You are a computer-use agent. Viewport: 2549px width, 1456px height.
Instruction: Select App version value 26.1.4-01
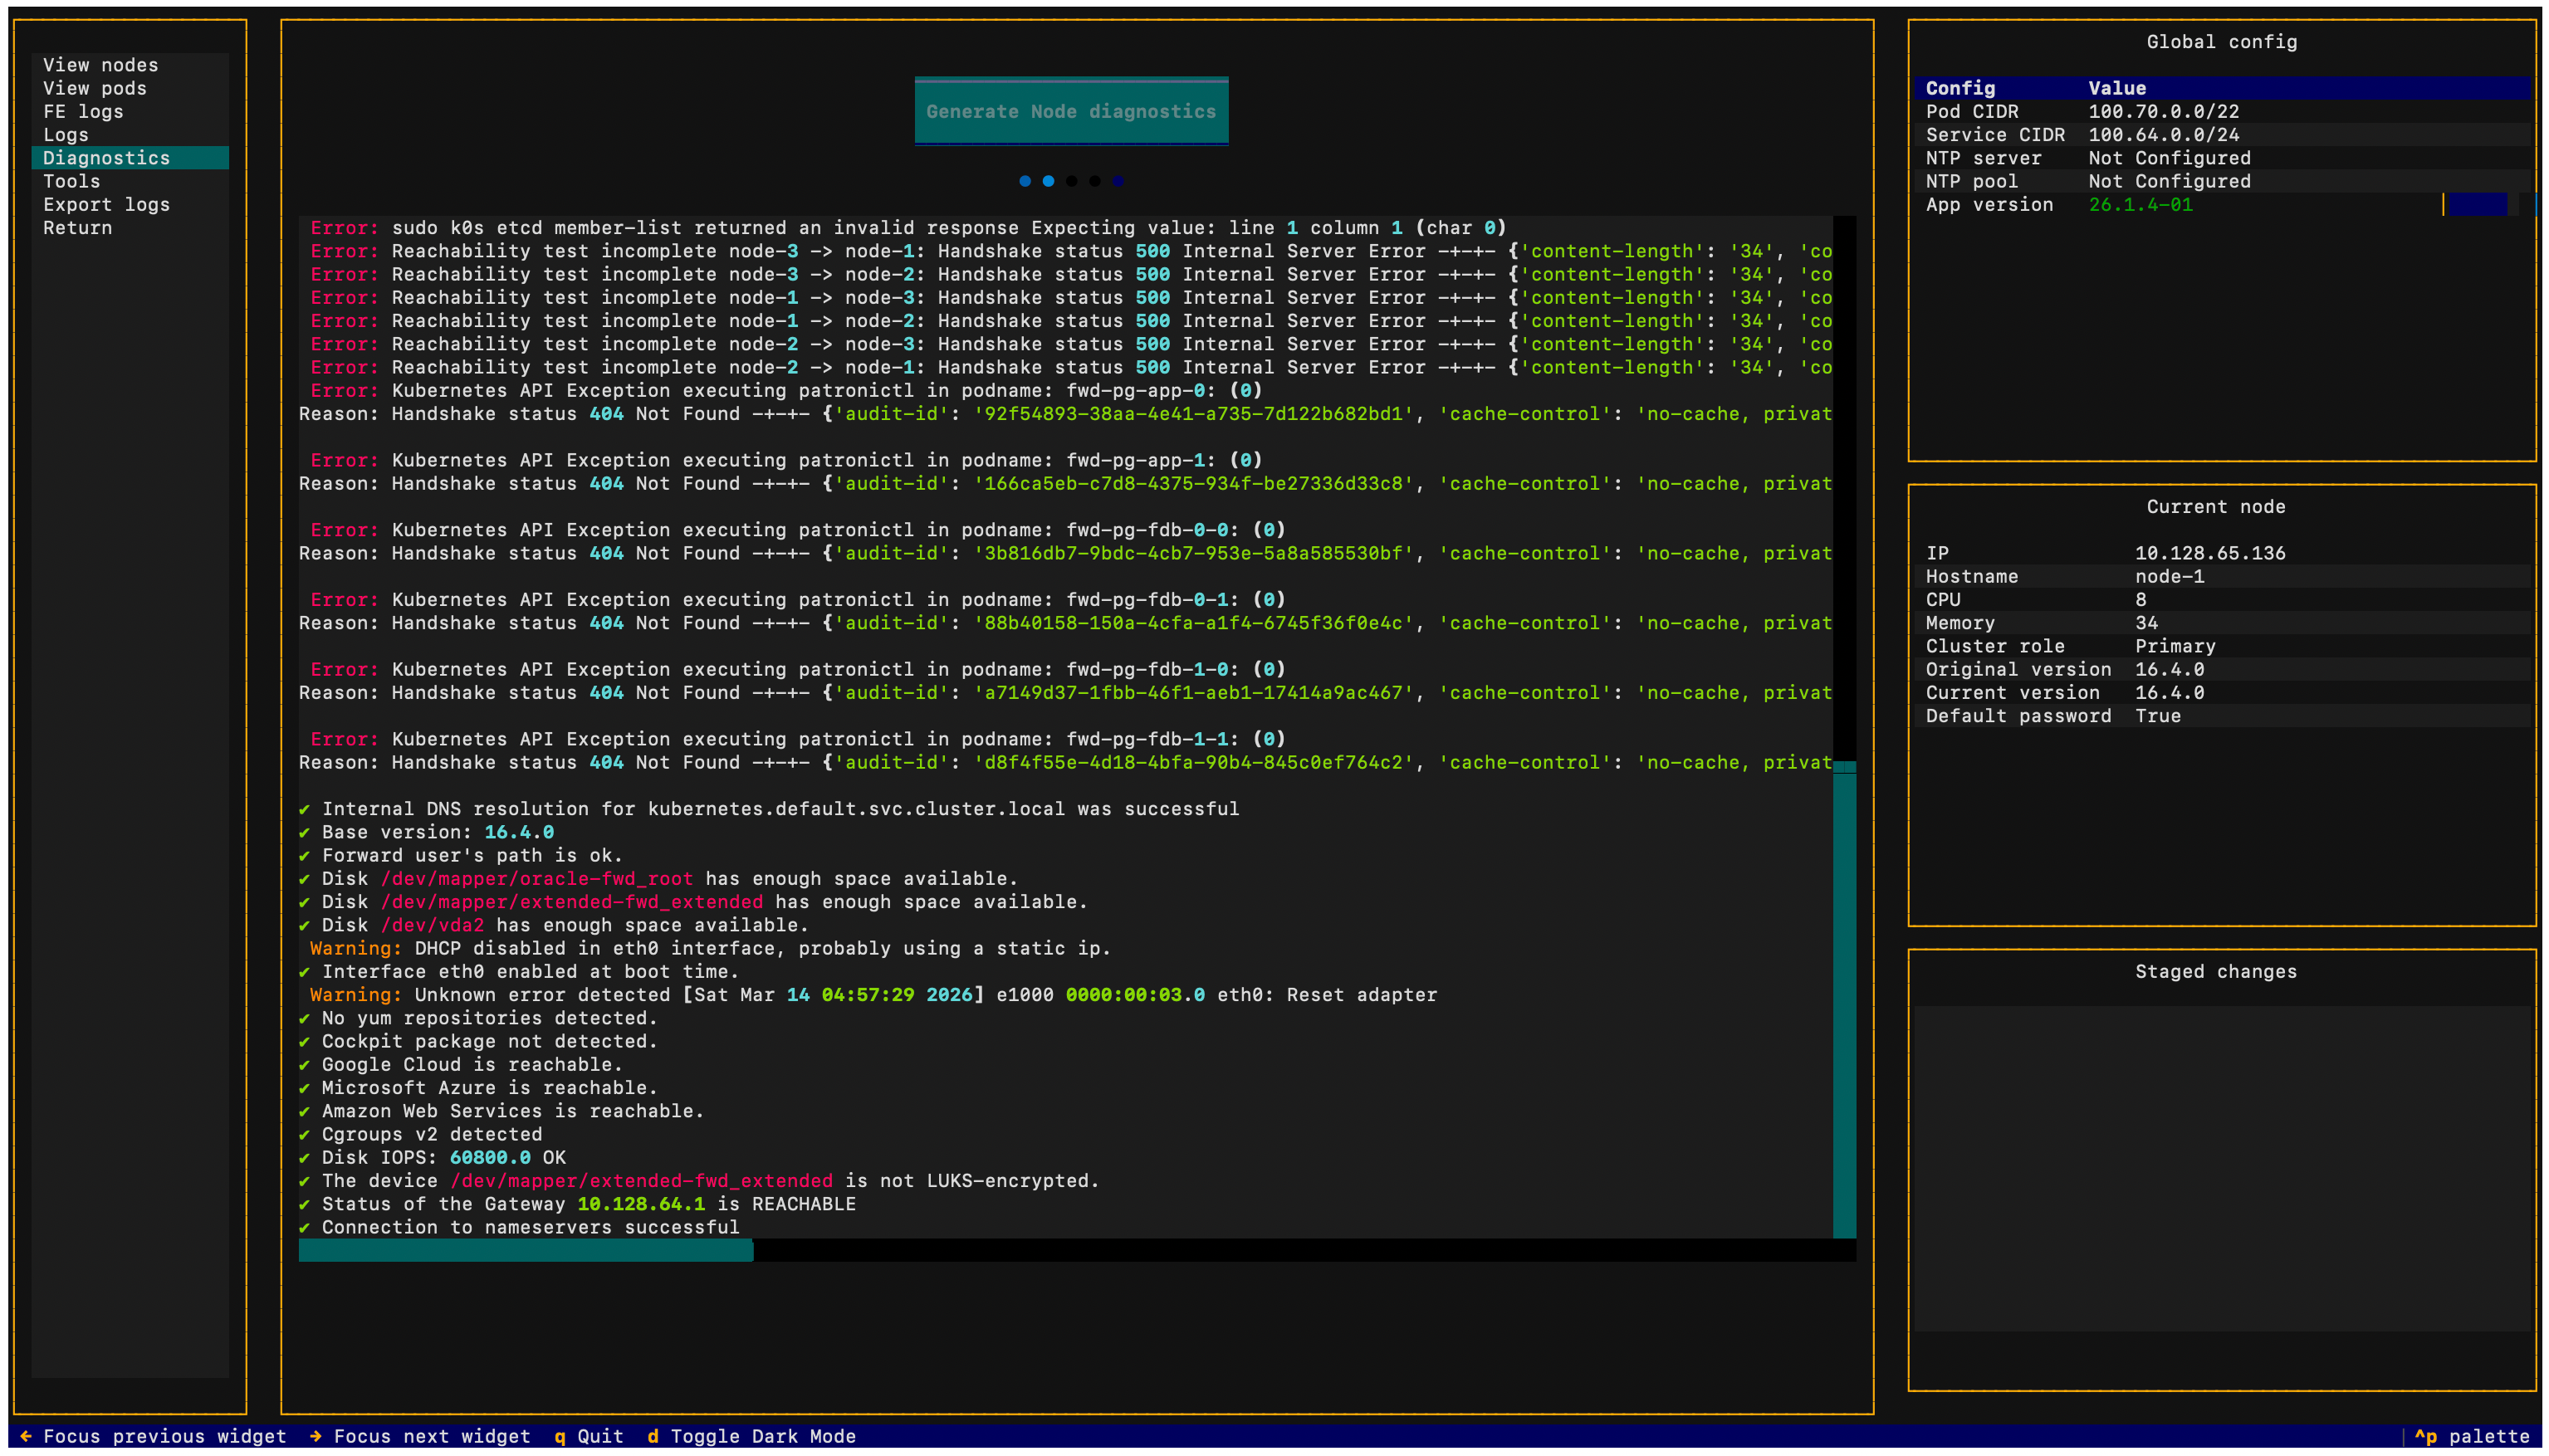click(2140, 204)
